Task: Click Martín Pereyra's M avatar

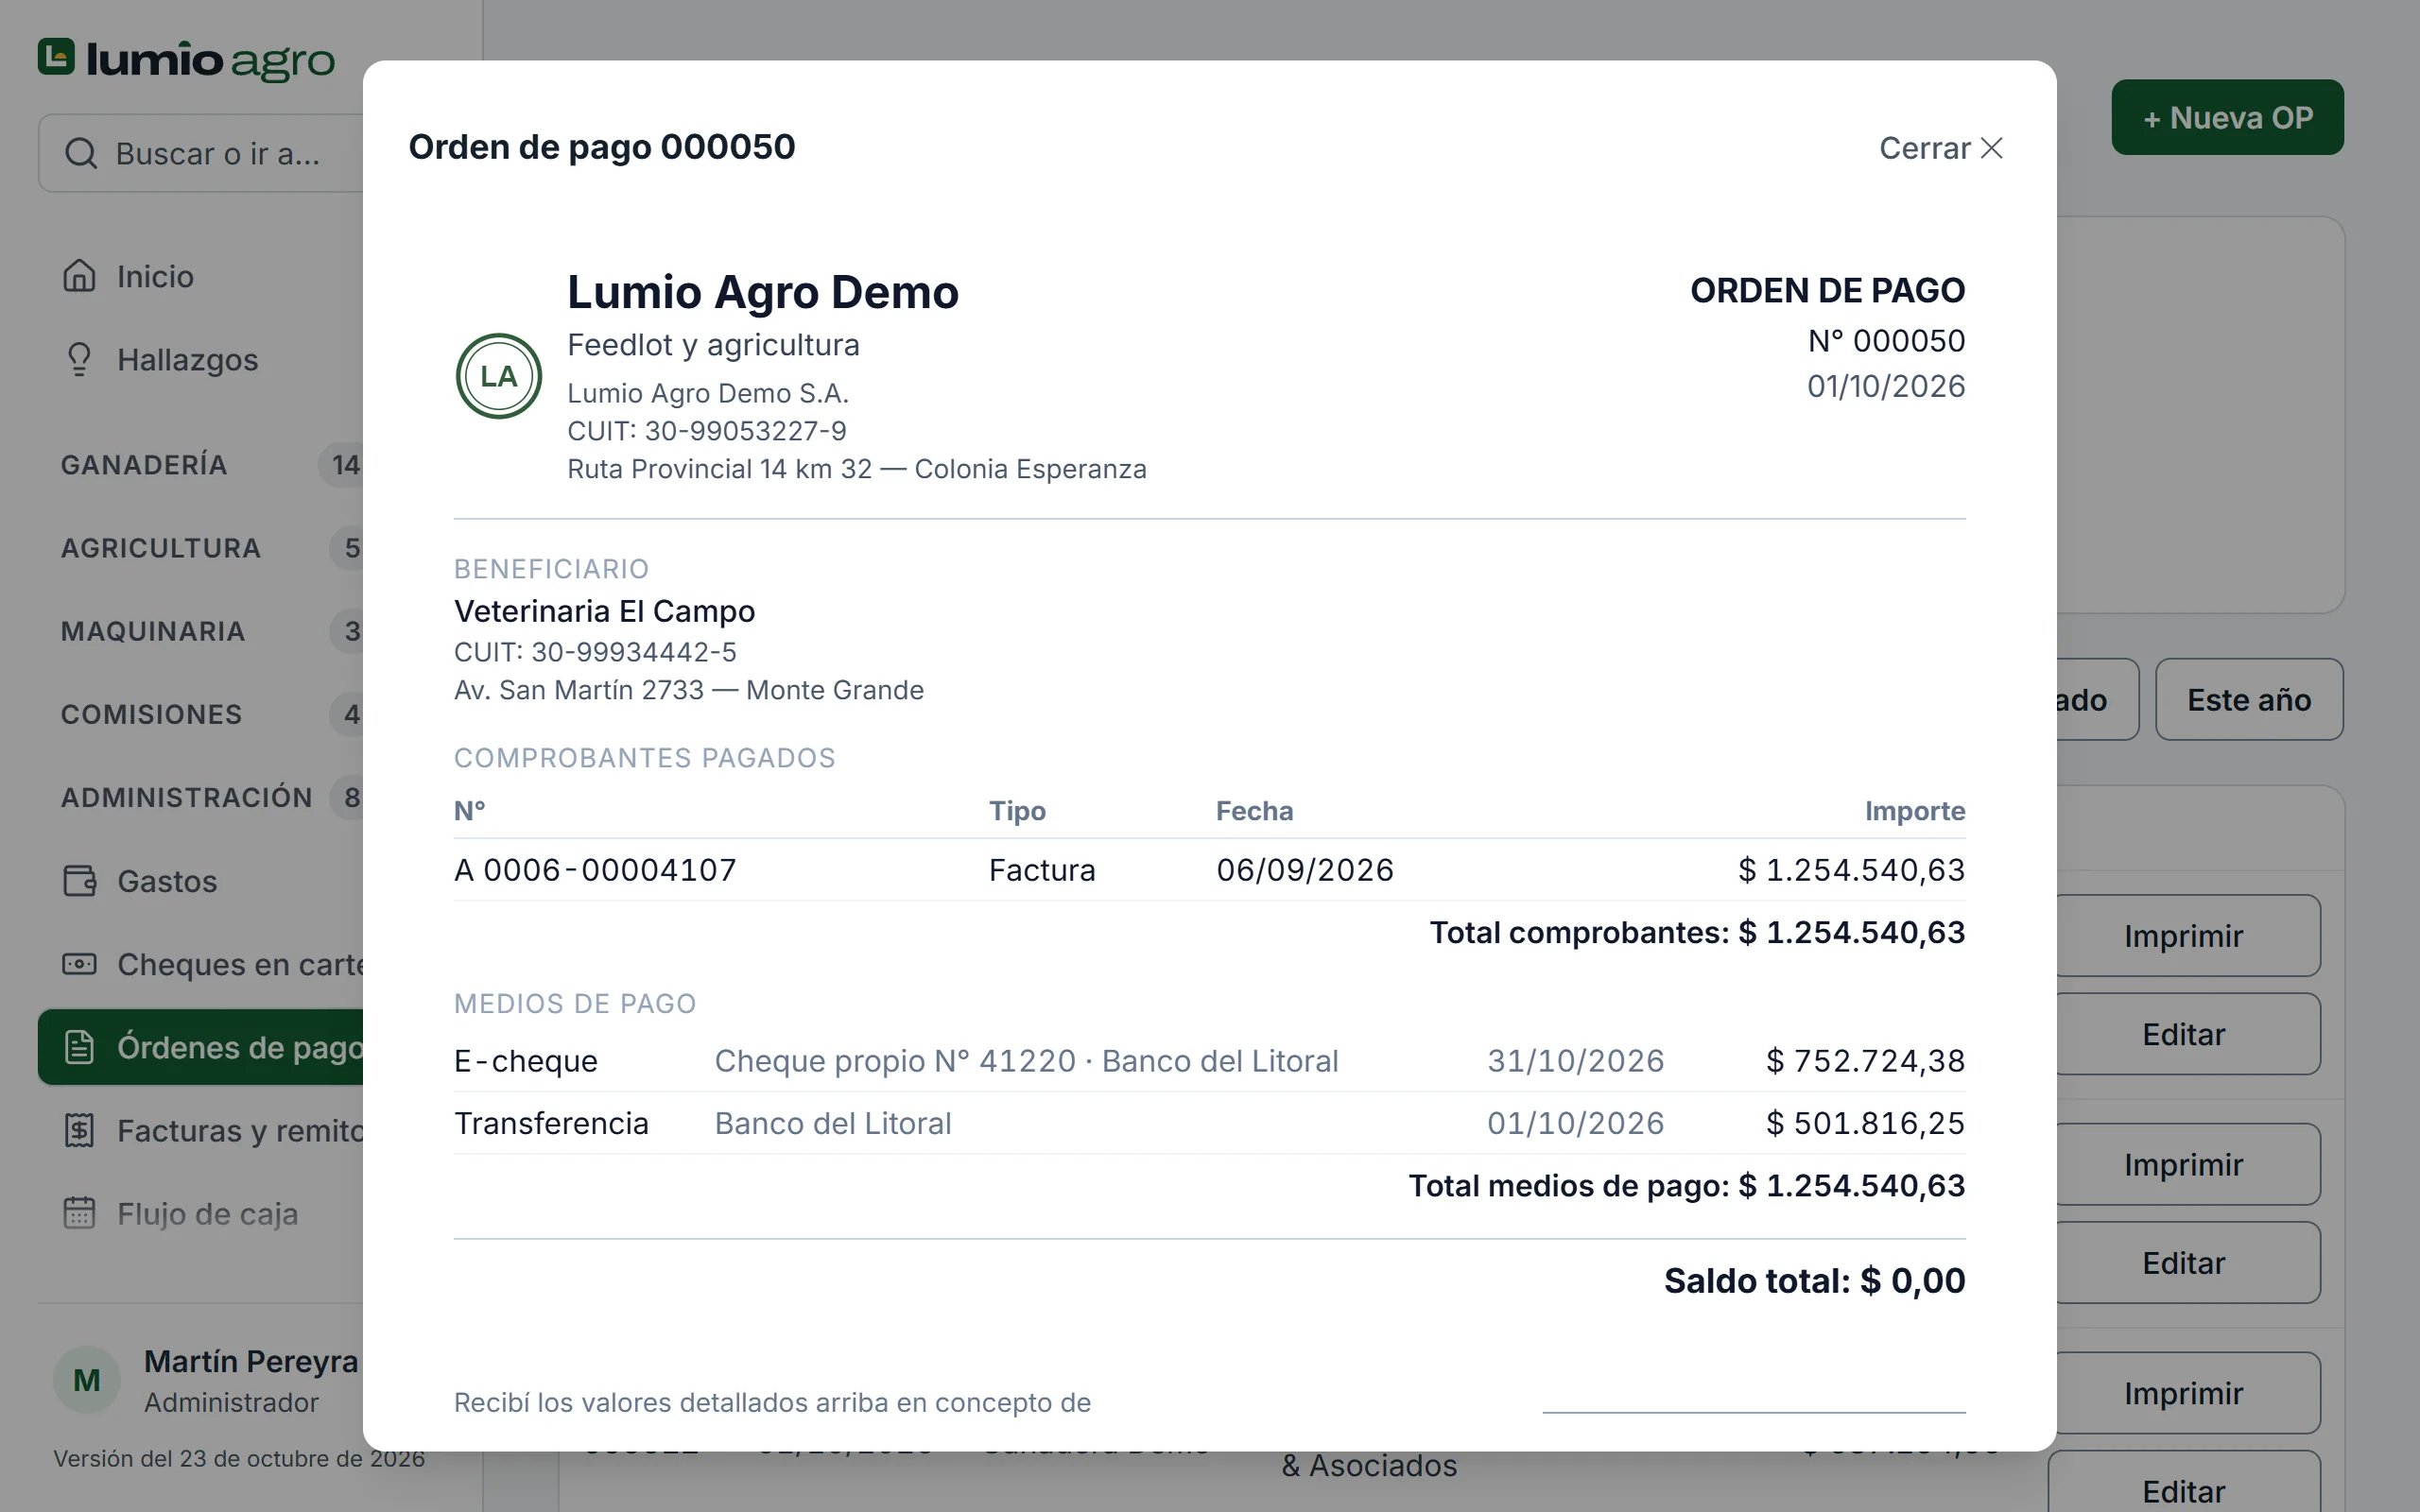Action: point(87,1380)
